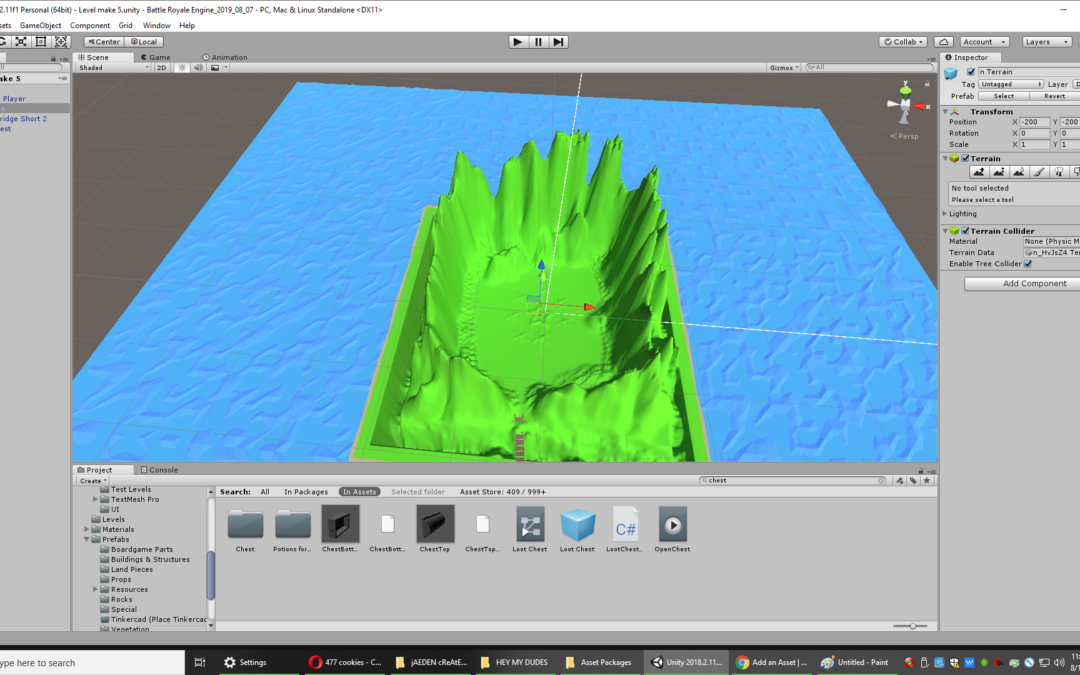
Task: Open the Untagged tag dropdown
Action: coord(1011,84)
